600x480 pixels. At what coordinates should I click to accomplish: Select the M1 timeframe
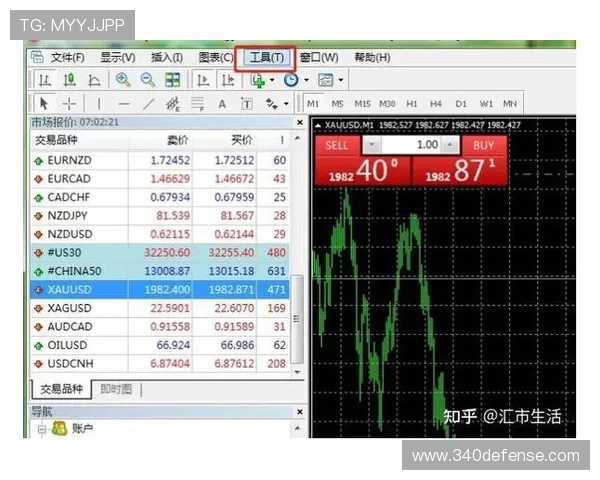coord(313,104)
